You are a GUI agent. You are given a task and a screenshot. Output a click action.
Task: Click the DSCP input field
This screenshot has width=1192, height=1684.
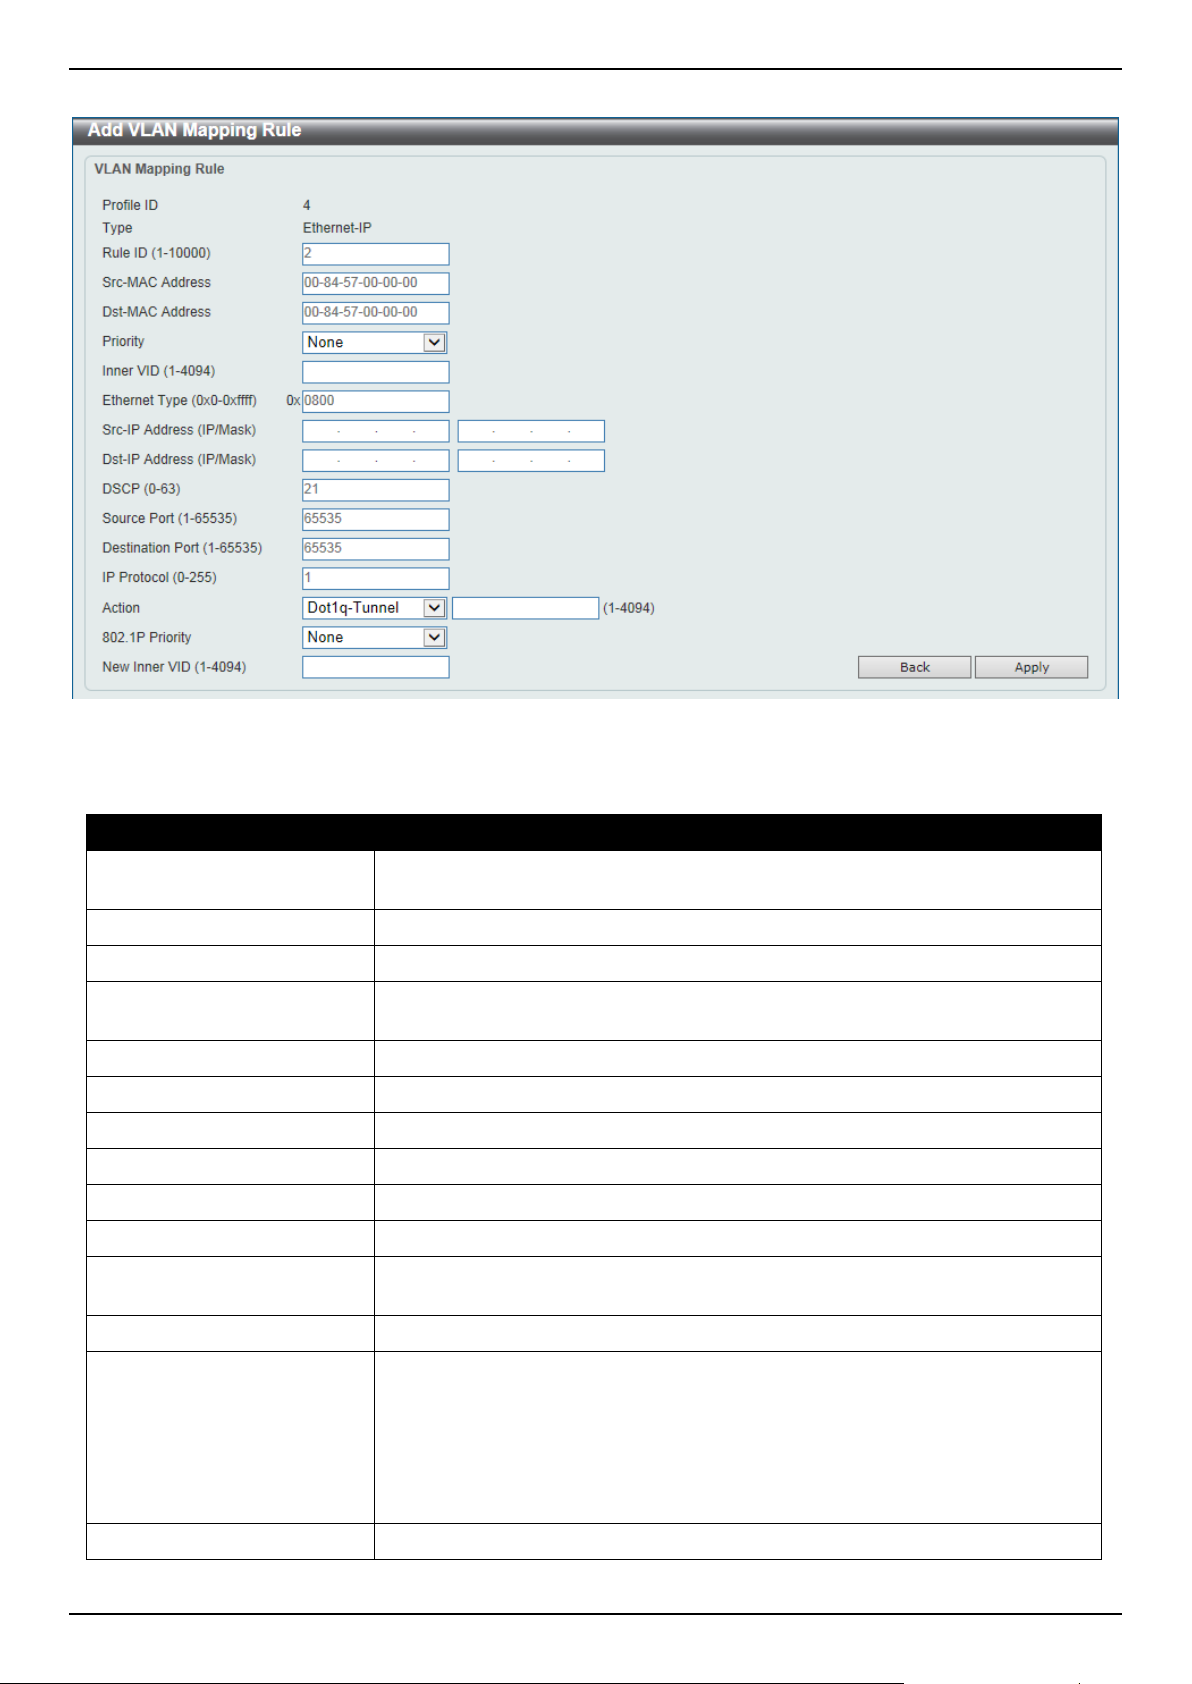coord(376,490)
